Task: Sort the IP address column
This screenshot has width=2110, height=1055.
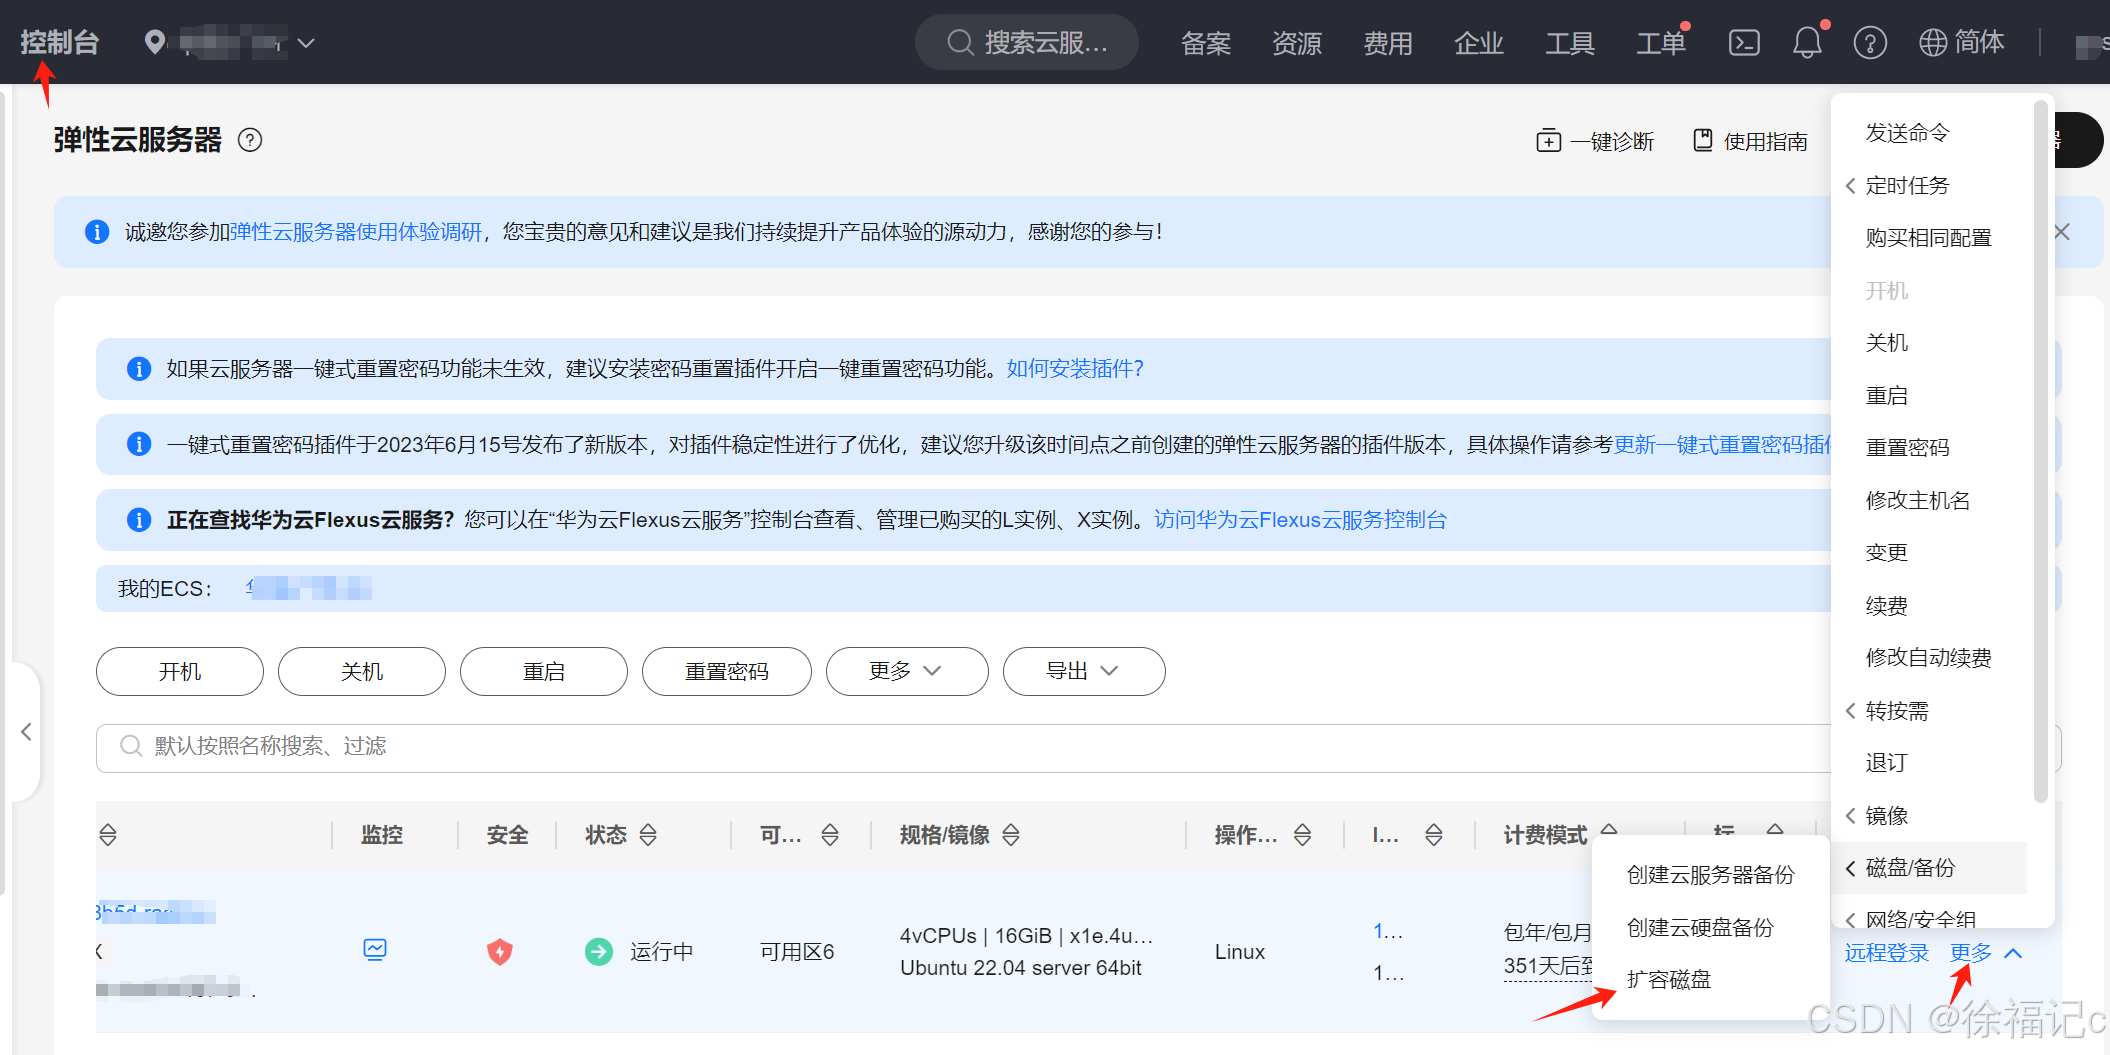Action: (1434, 835)
